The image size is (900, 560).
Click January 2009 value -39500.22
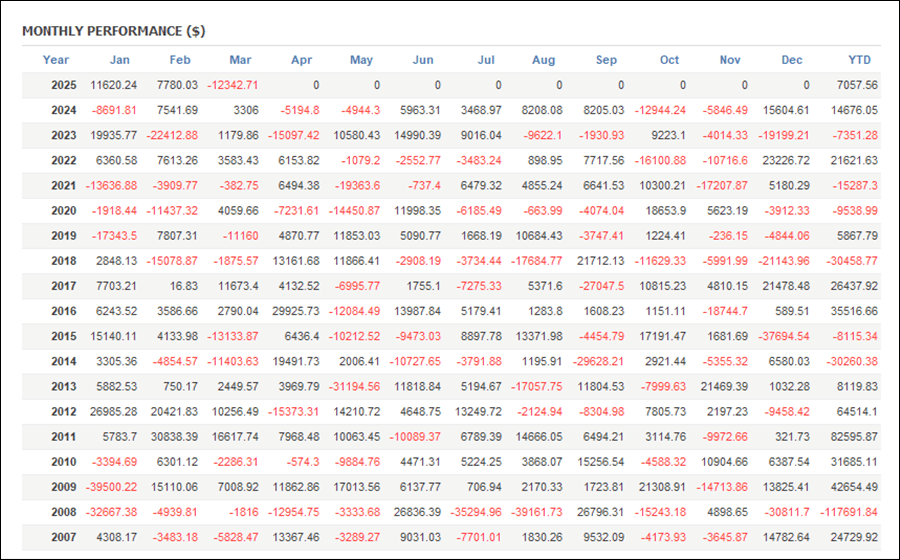pos(111,487)
